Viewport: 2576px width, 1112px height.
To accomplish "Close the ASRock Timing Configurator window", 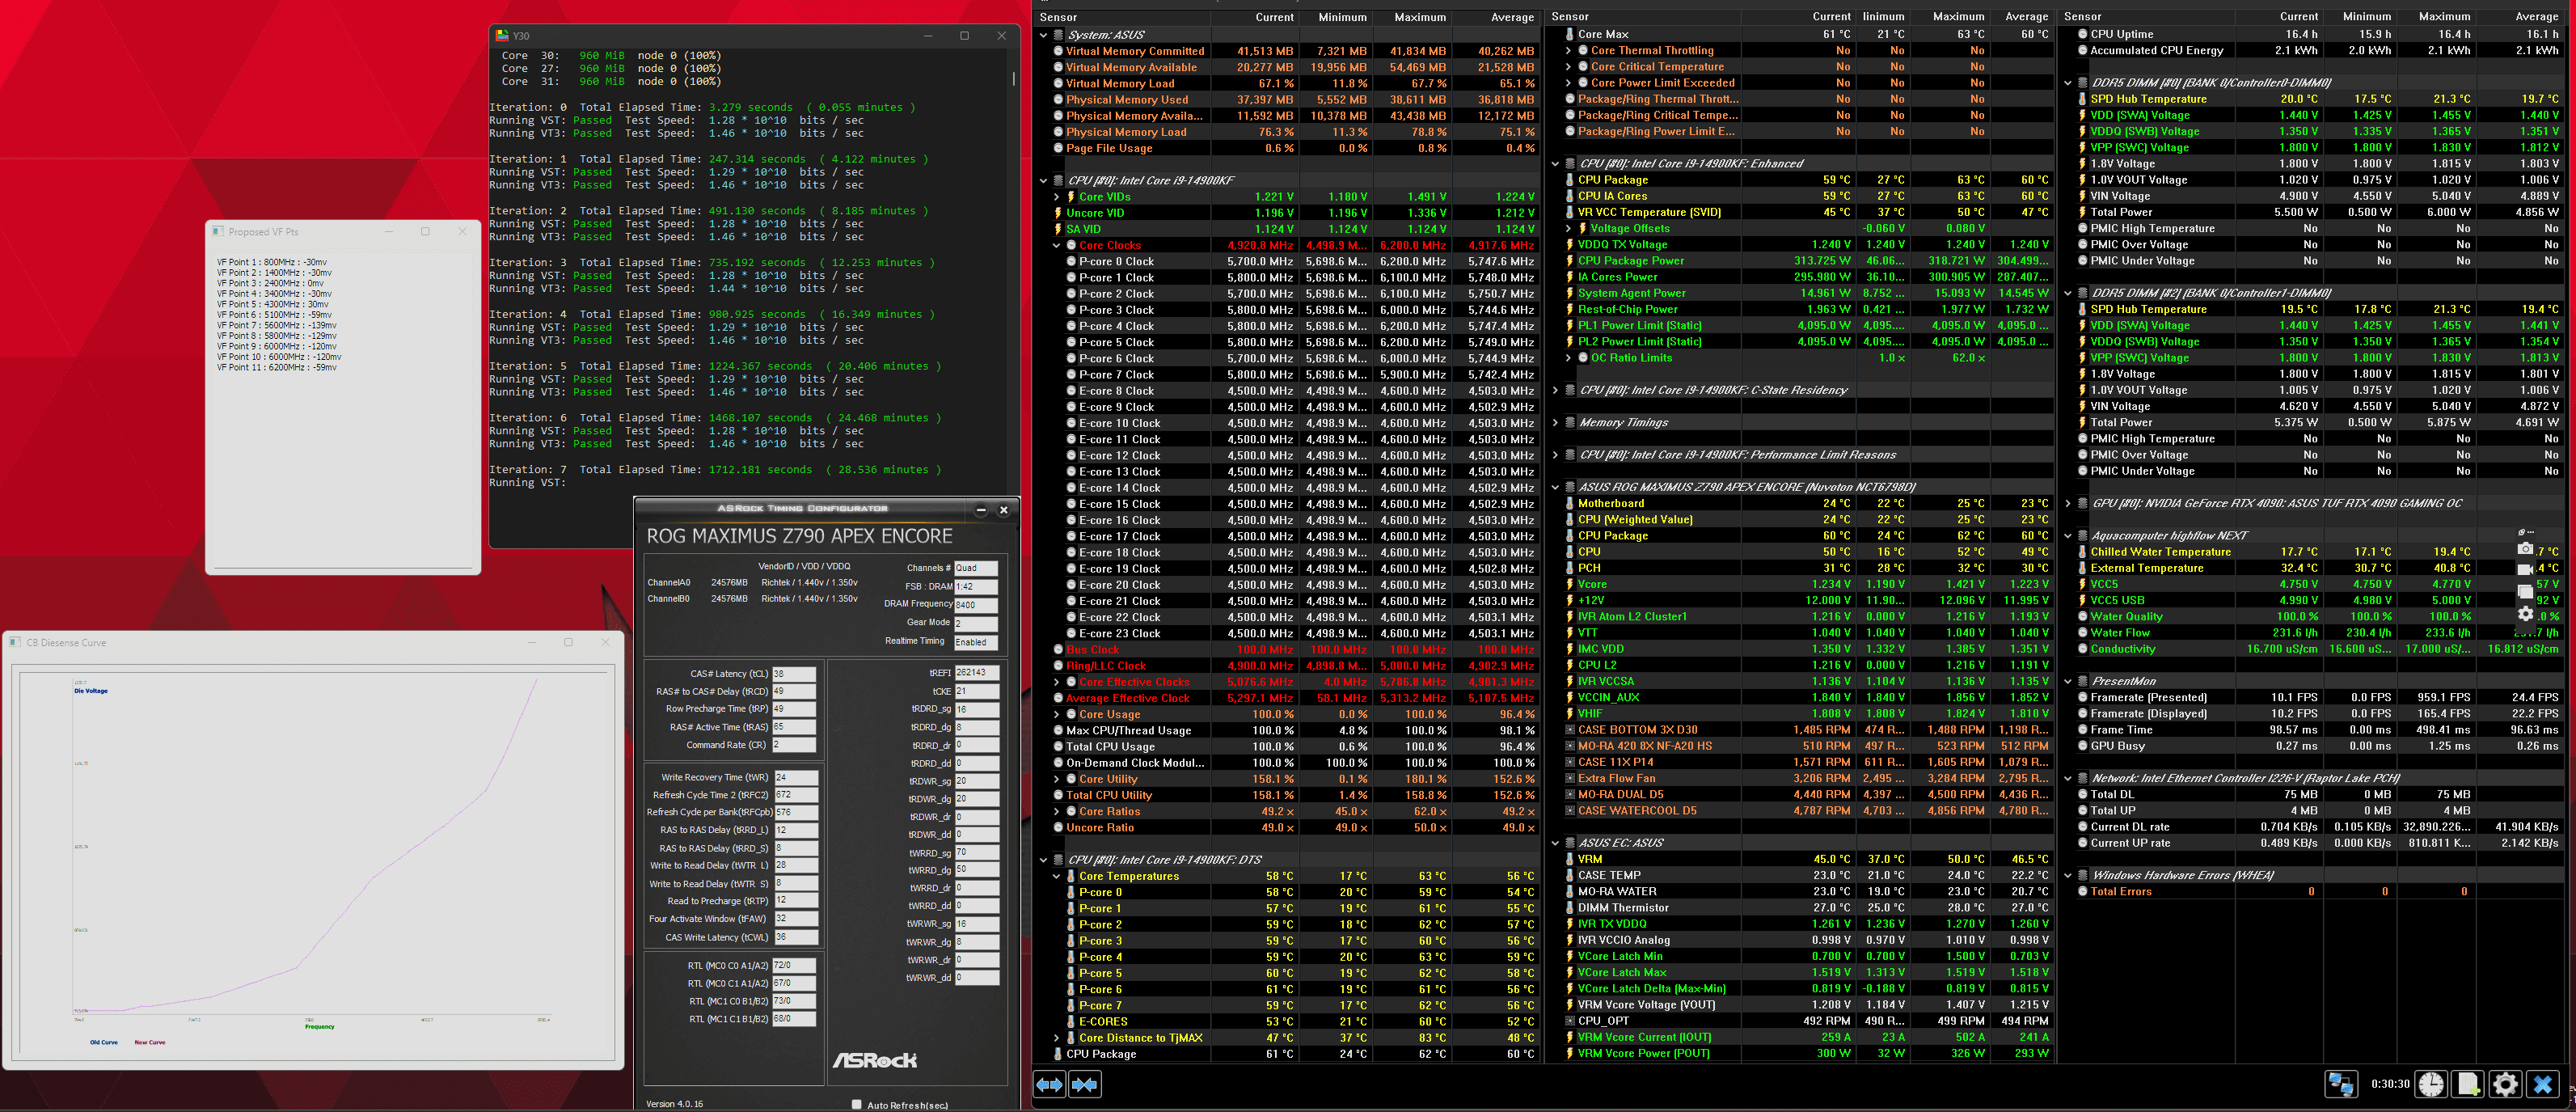I will [1004, 510].
